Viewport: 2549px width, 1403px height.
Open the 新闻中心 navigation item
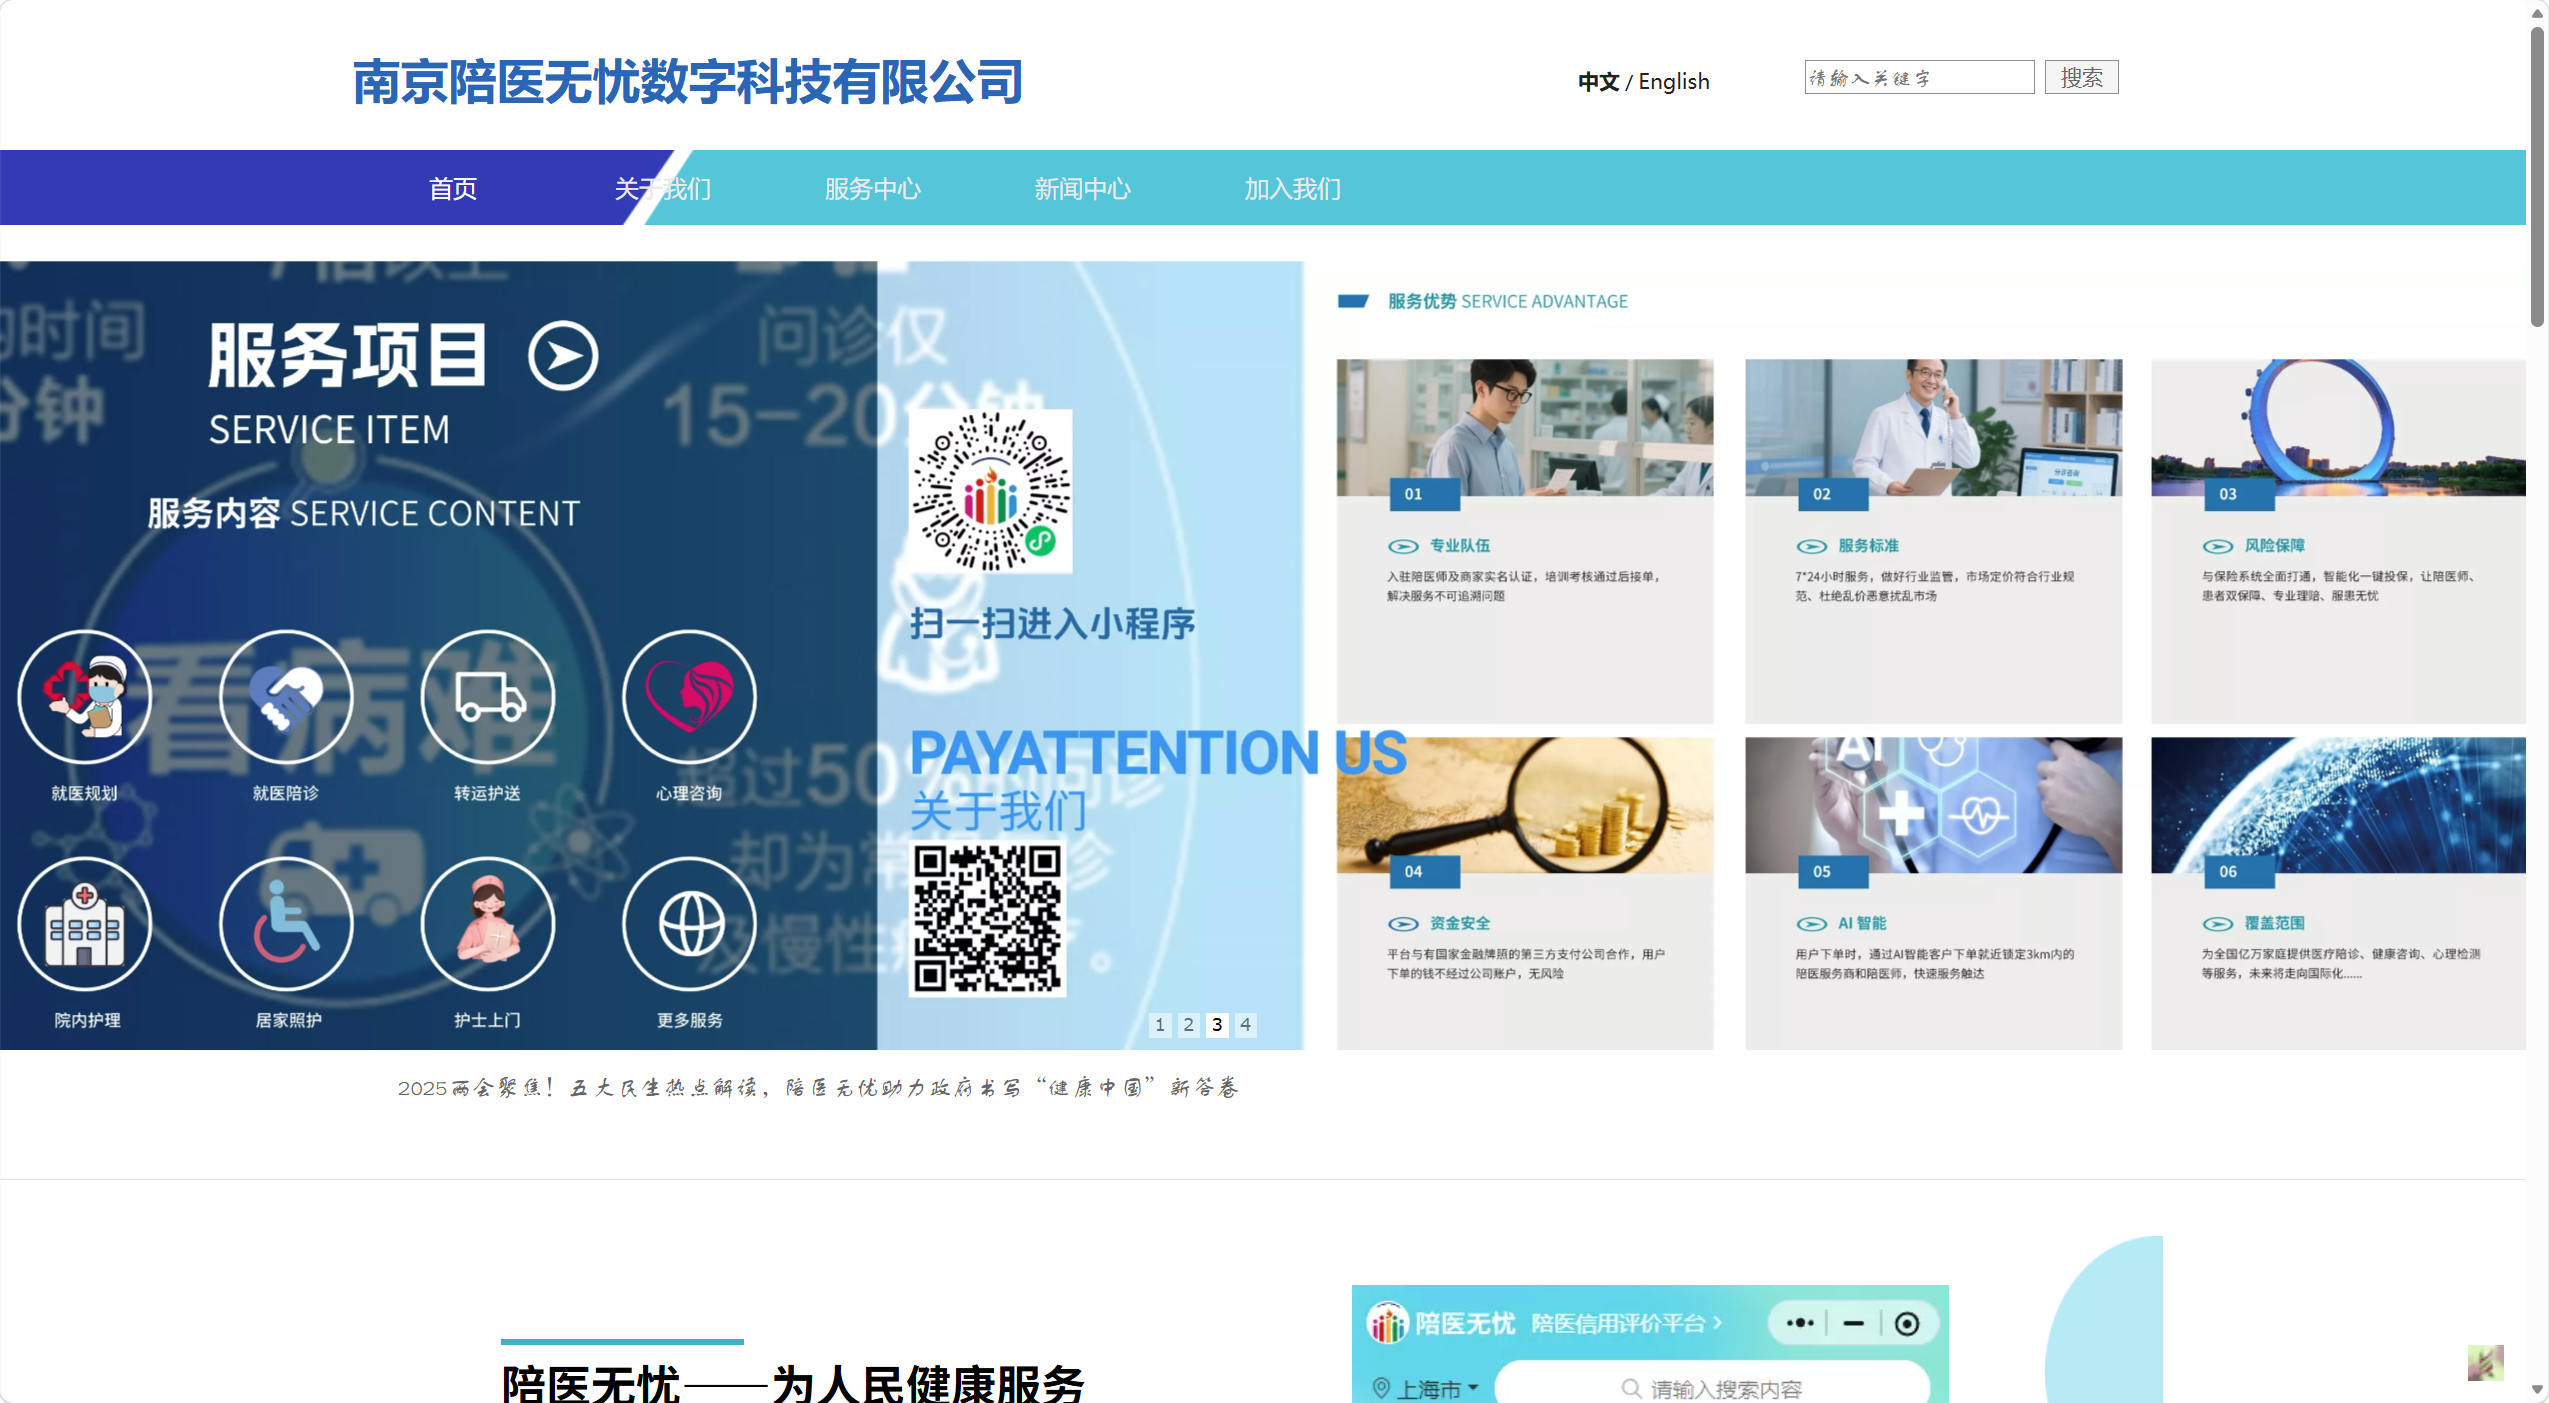(x=1082, y=188)
